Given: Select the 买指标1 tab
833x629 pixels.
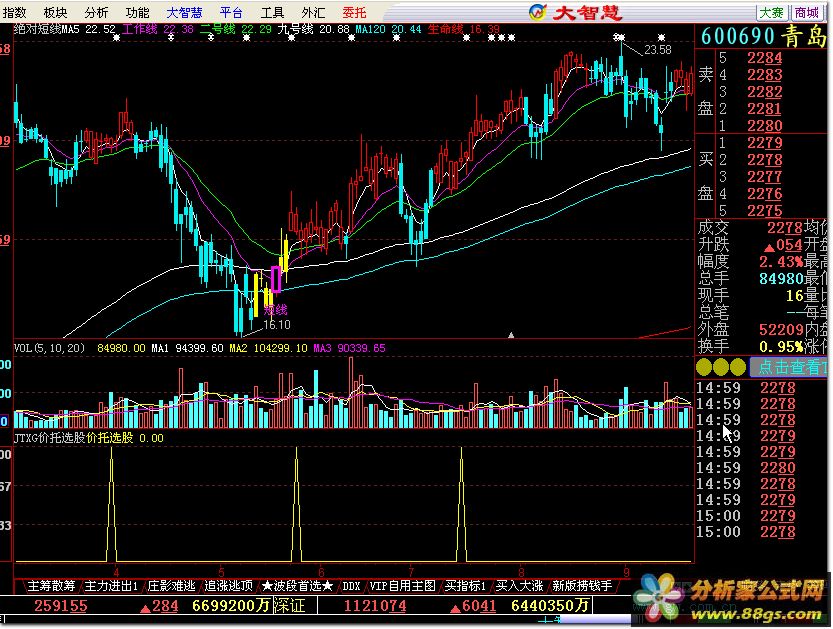Looking at the screenshot, I should pyautogui.click(x=465, y=586).
